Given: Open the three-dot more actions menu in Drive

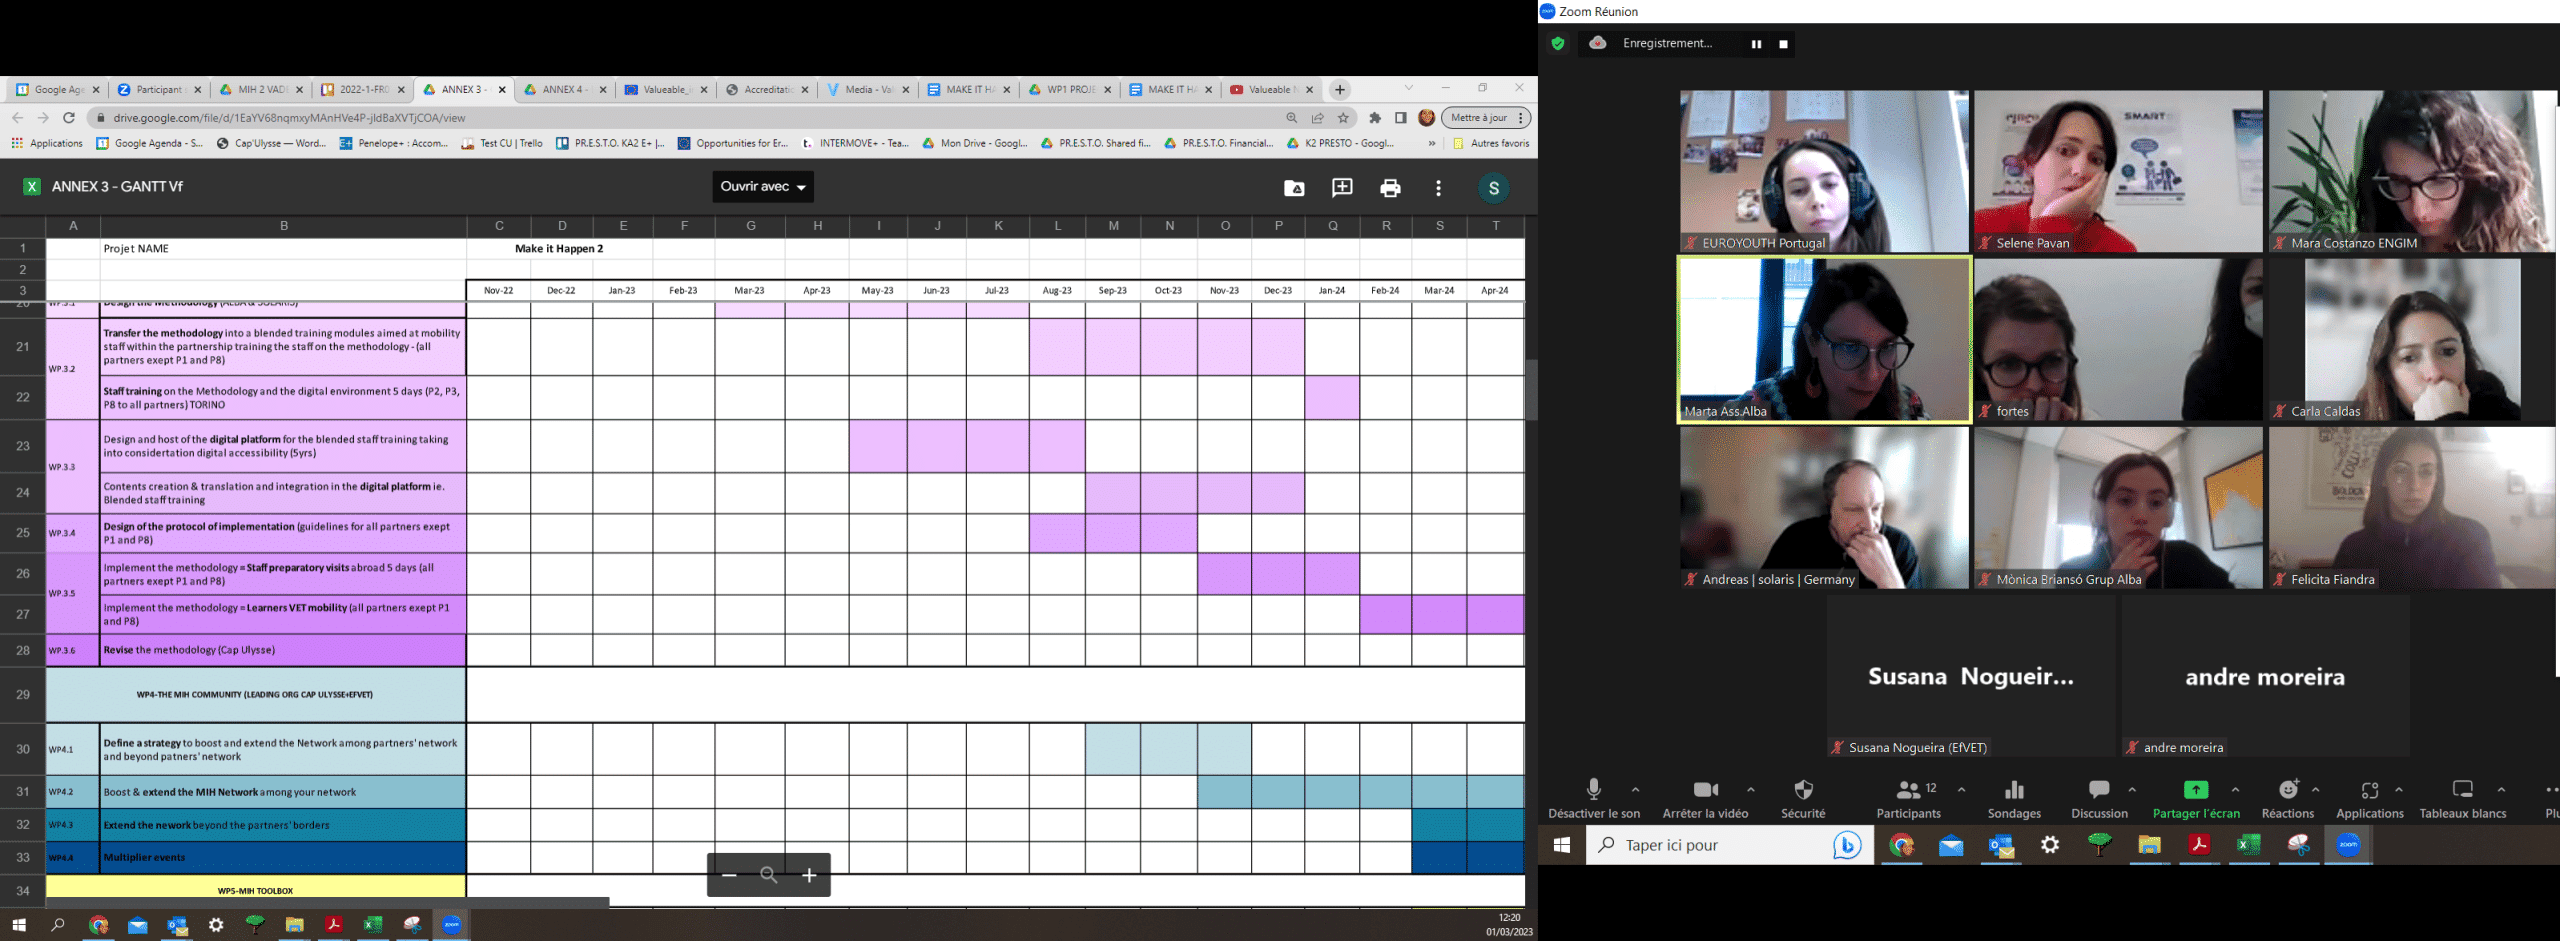Looking at the screenshot, I should pos(1438,188).
